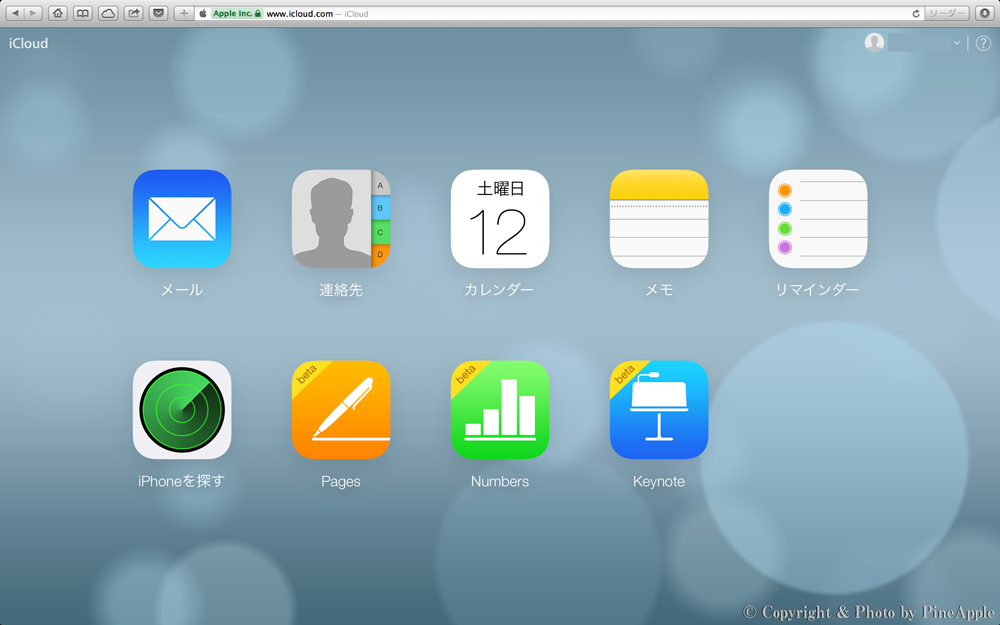Screen dimensions: 1000x625
Task: Open iCloud Tabs cloud button
Action: click(108, 14)
